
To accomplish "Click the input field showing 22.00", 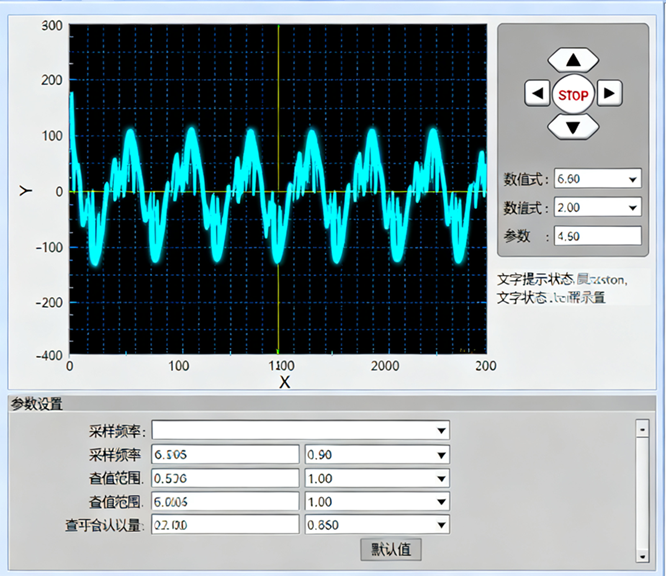I will click(225, 525).
